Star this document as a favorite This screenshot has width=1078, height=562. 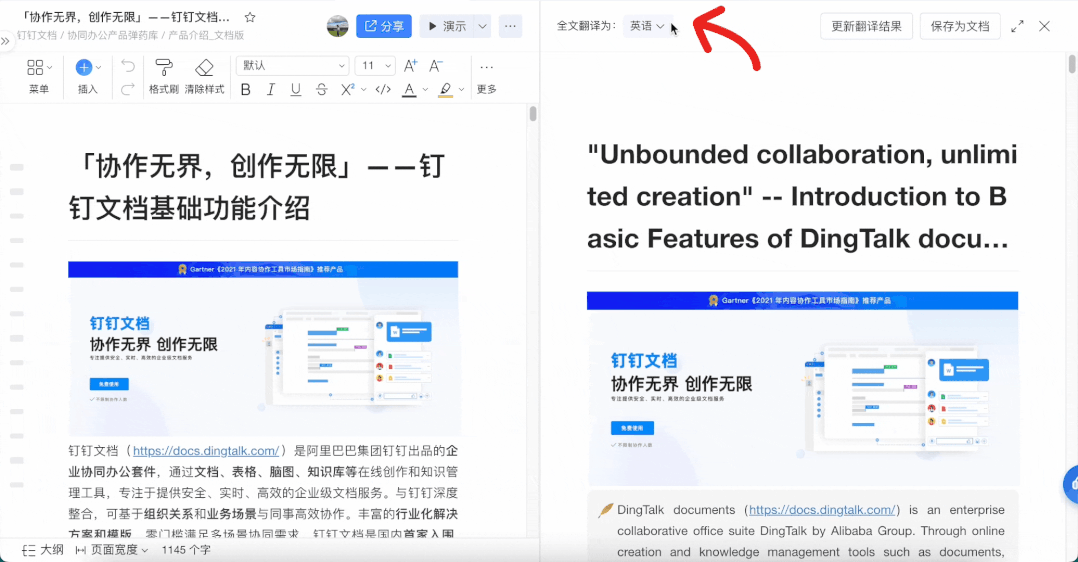pyautogui.click(x=250, y=18)
